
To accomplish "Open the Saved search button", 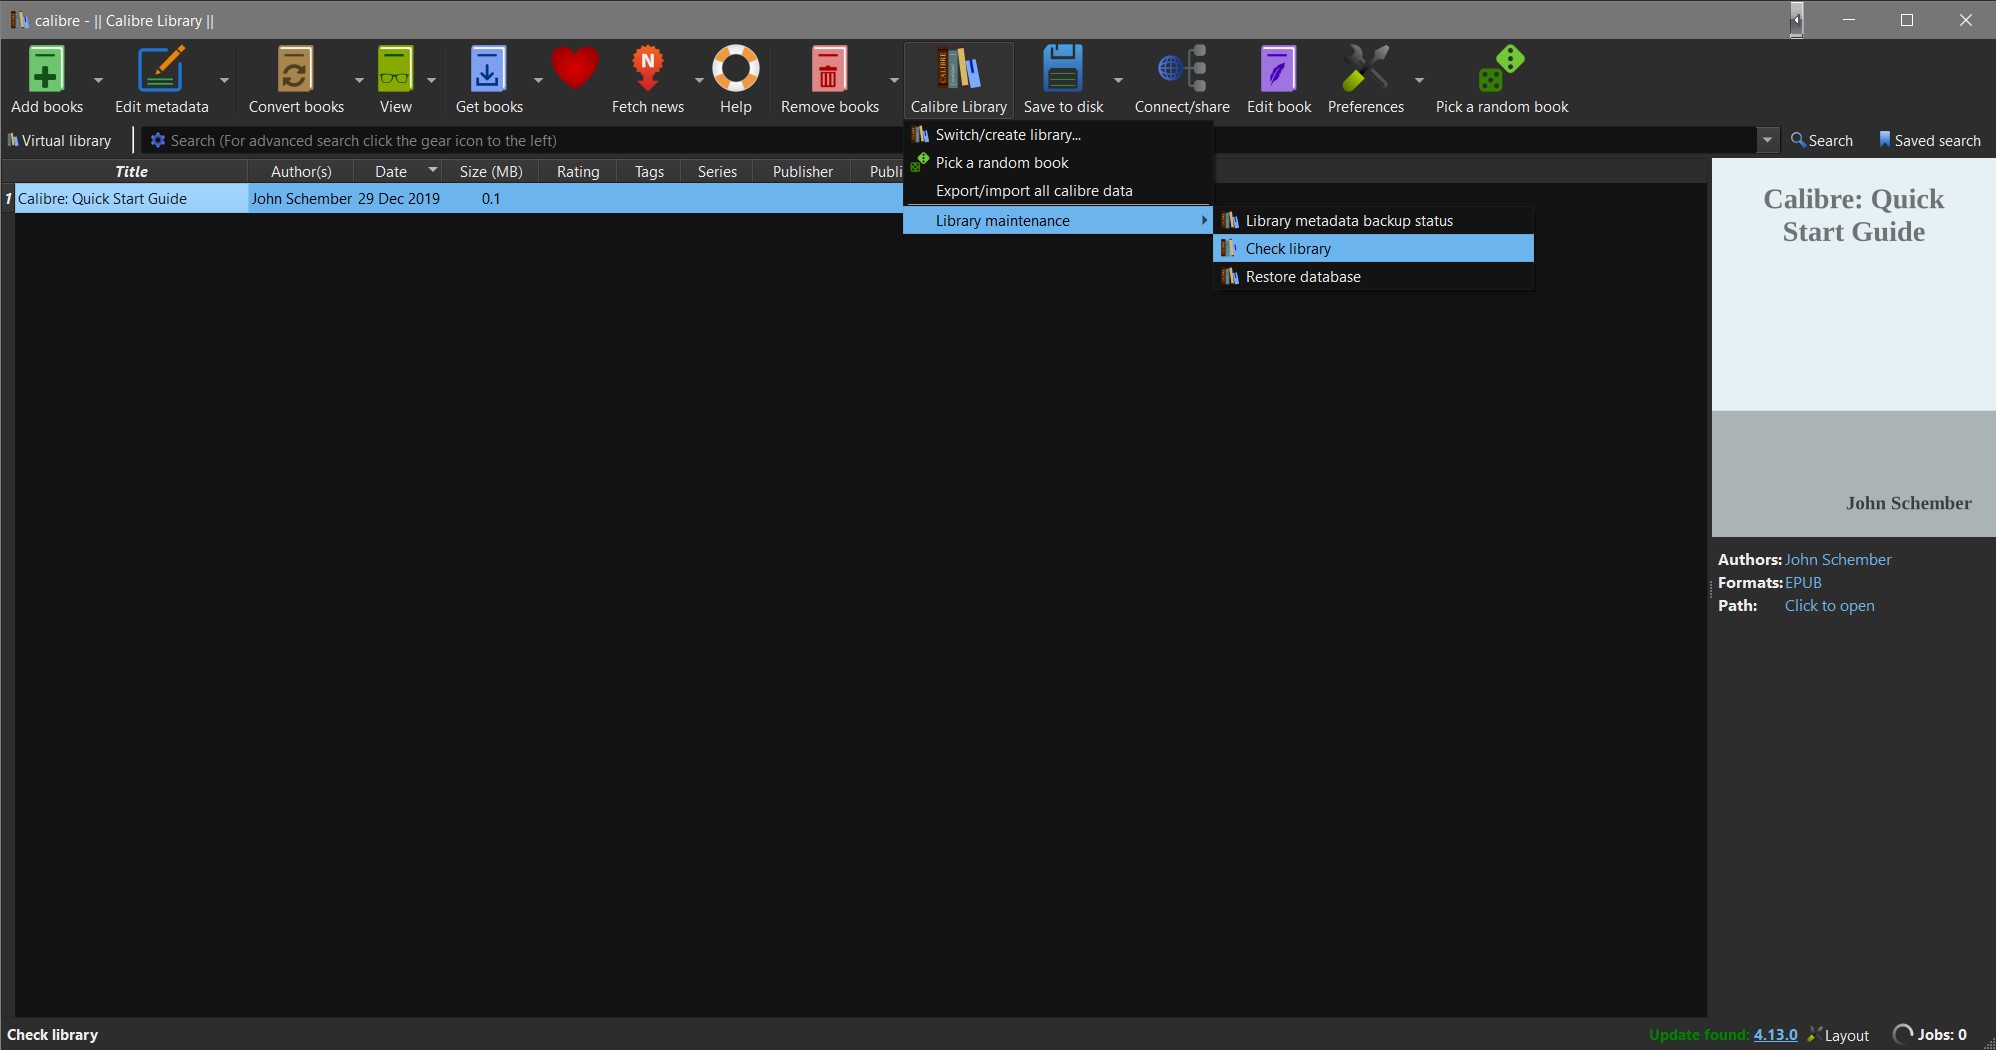I will [x=1929, y=140].
